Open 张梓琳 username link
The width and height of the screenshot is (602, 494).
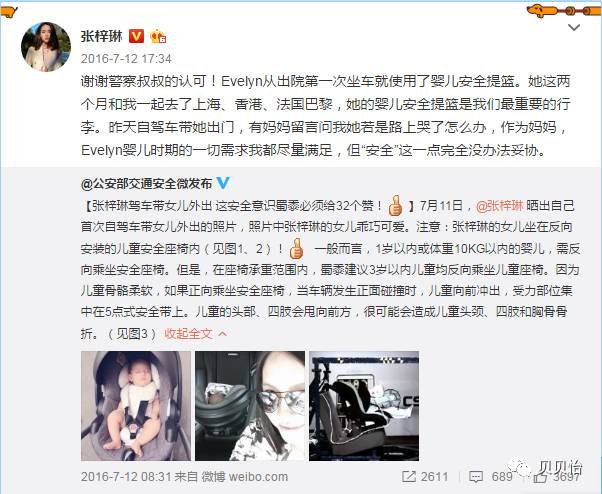tap(102, 36)
